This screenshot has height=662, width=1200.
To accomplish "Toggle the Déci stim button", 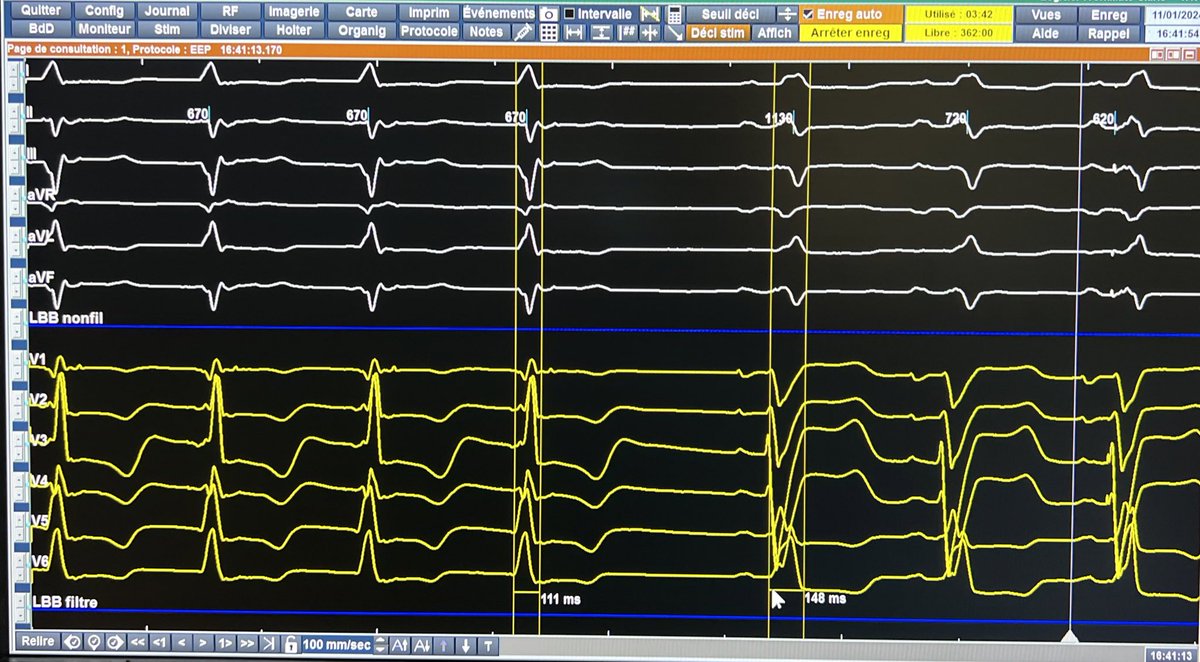I will pyautogui.click(x=718, y=32).
